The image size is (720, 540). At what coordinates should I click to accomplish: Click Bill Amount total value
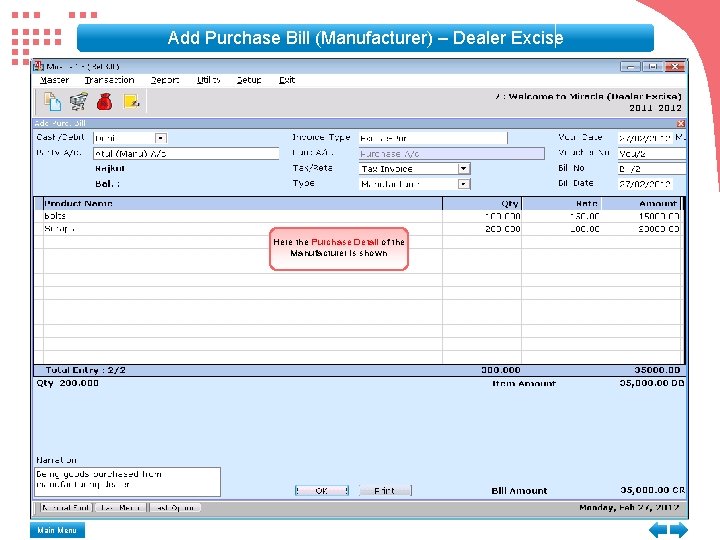pyautogui.click(x=652, y=490)
